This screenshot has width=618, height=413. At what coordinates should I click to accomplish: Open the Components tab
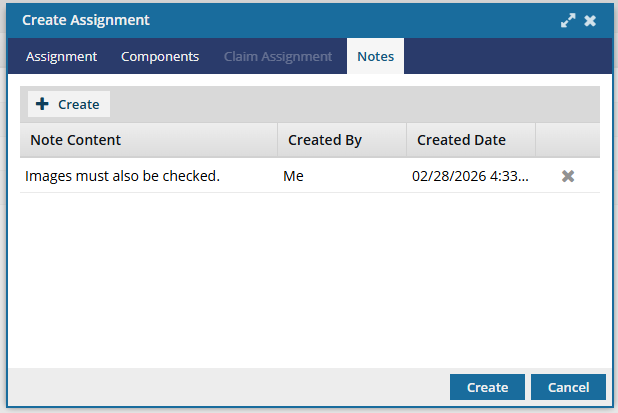(x=160, y=57)
